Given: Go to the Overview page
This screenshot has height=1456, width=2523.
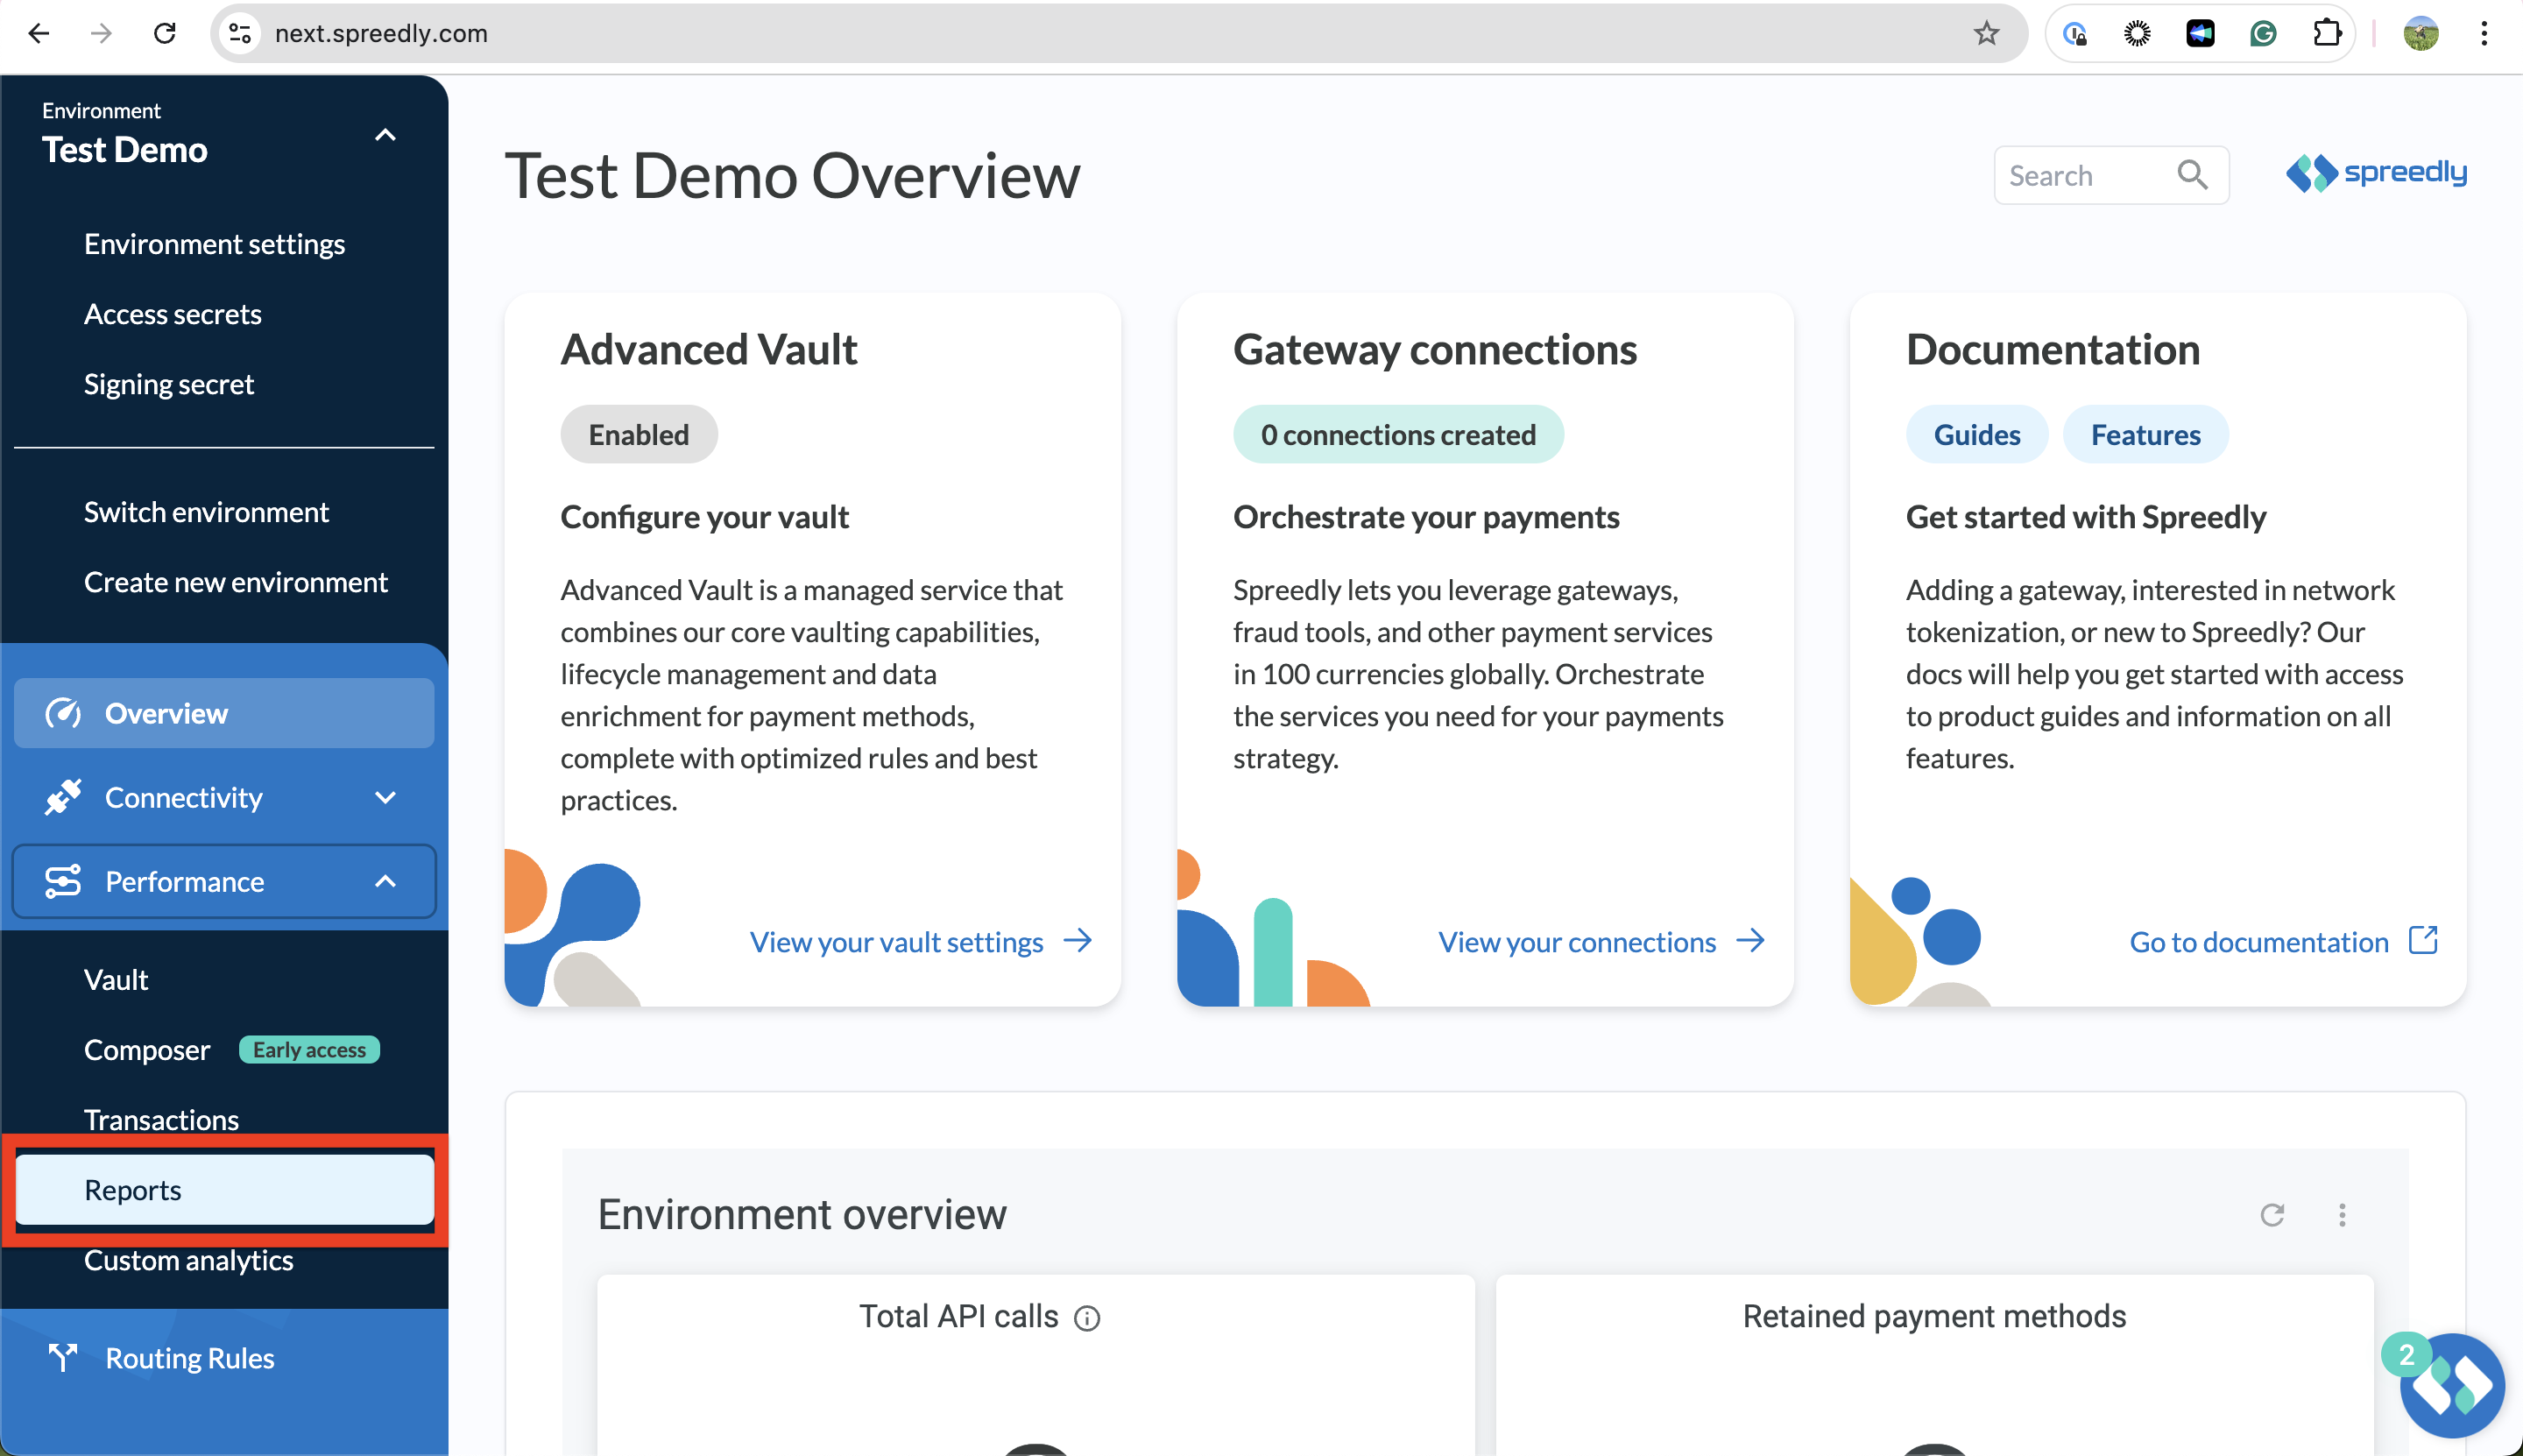Looking at the screenshot, I should click(x=224, y=713).
